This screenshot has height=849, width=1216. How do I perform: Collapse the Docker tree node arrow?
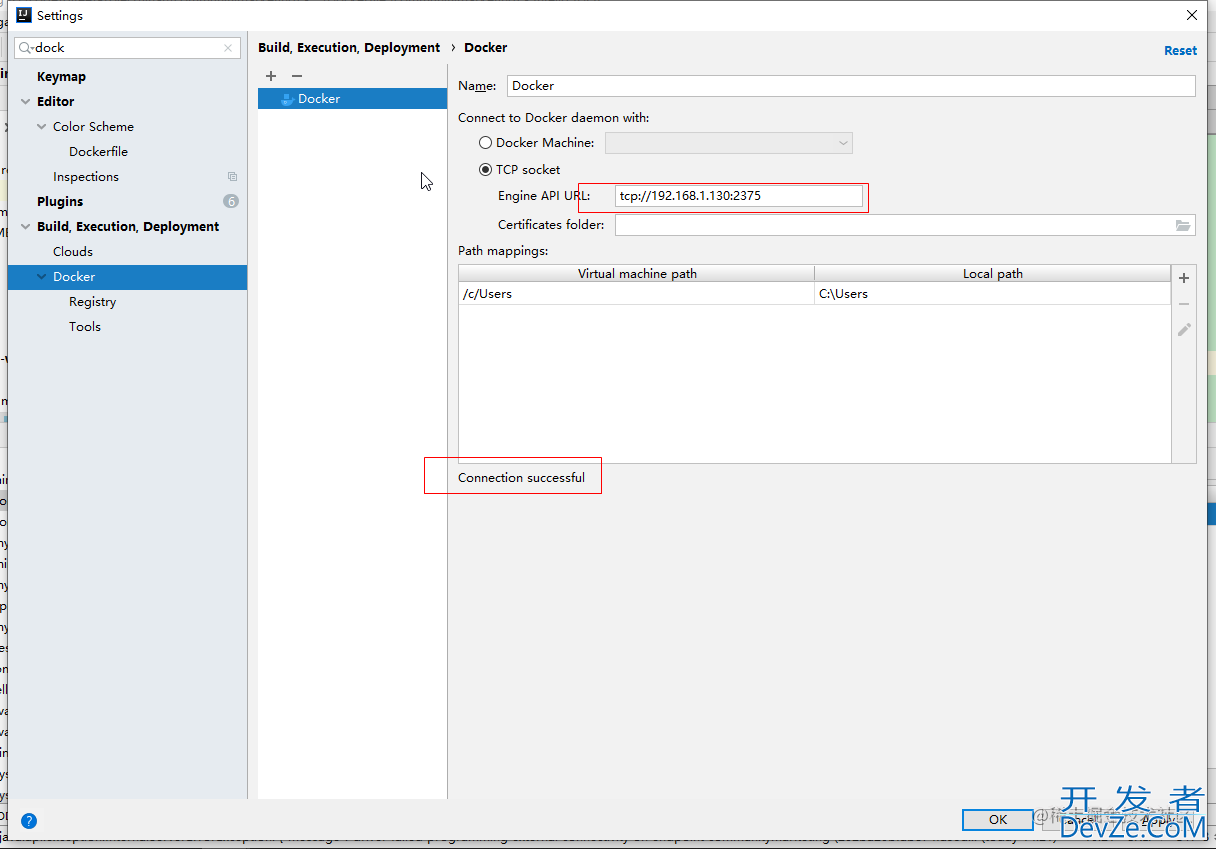[x=42, y=277]
